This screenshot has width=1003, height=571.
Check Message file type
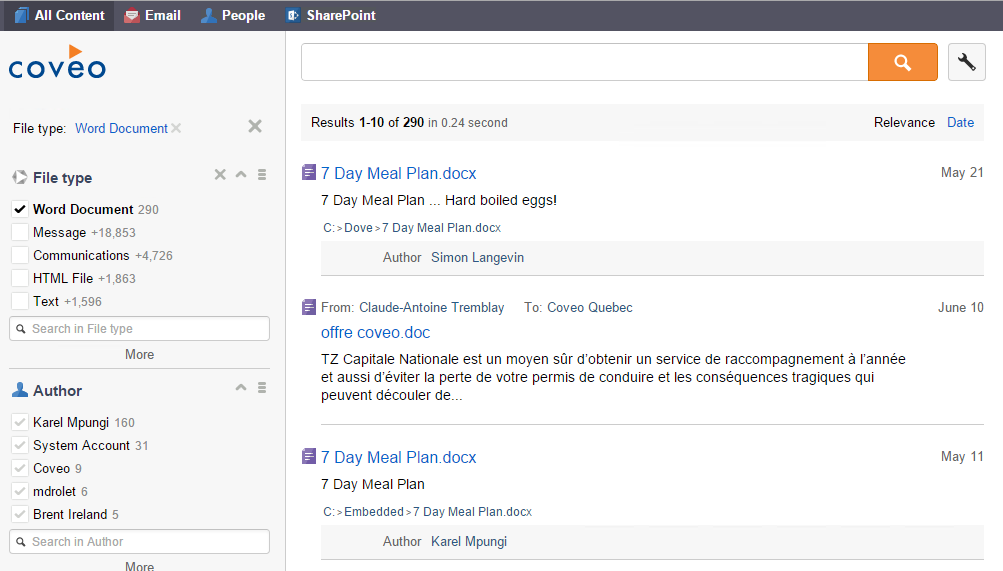coord(20,232)
